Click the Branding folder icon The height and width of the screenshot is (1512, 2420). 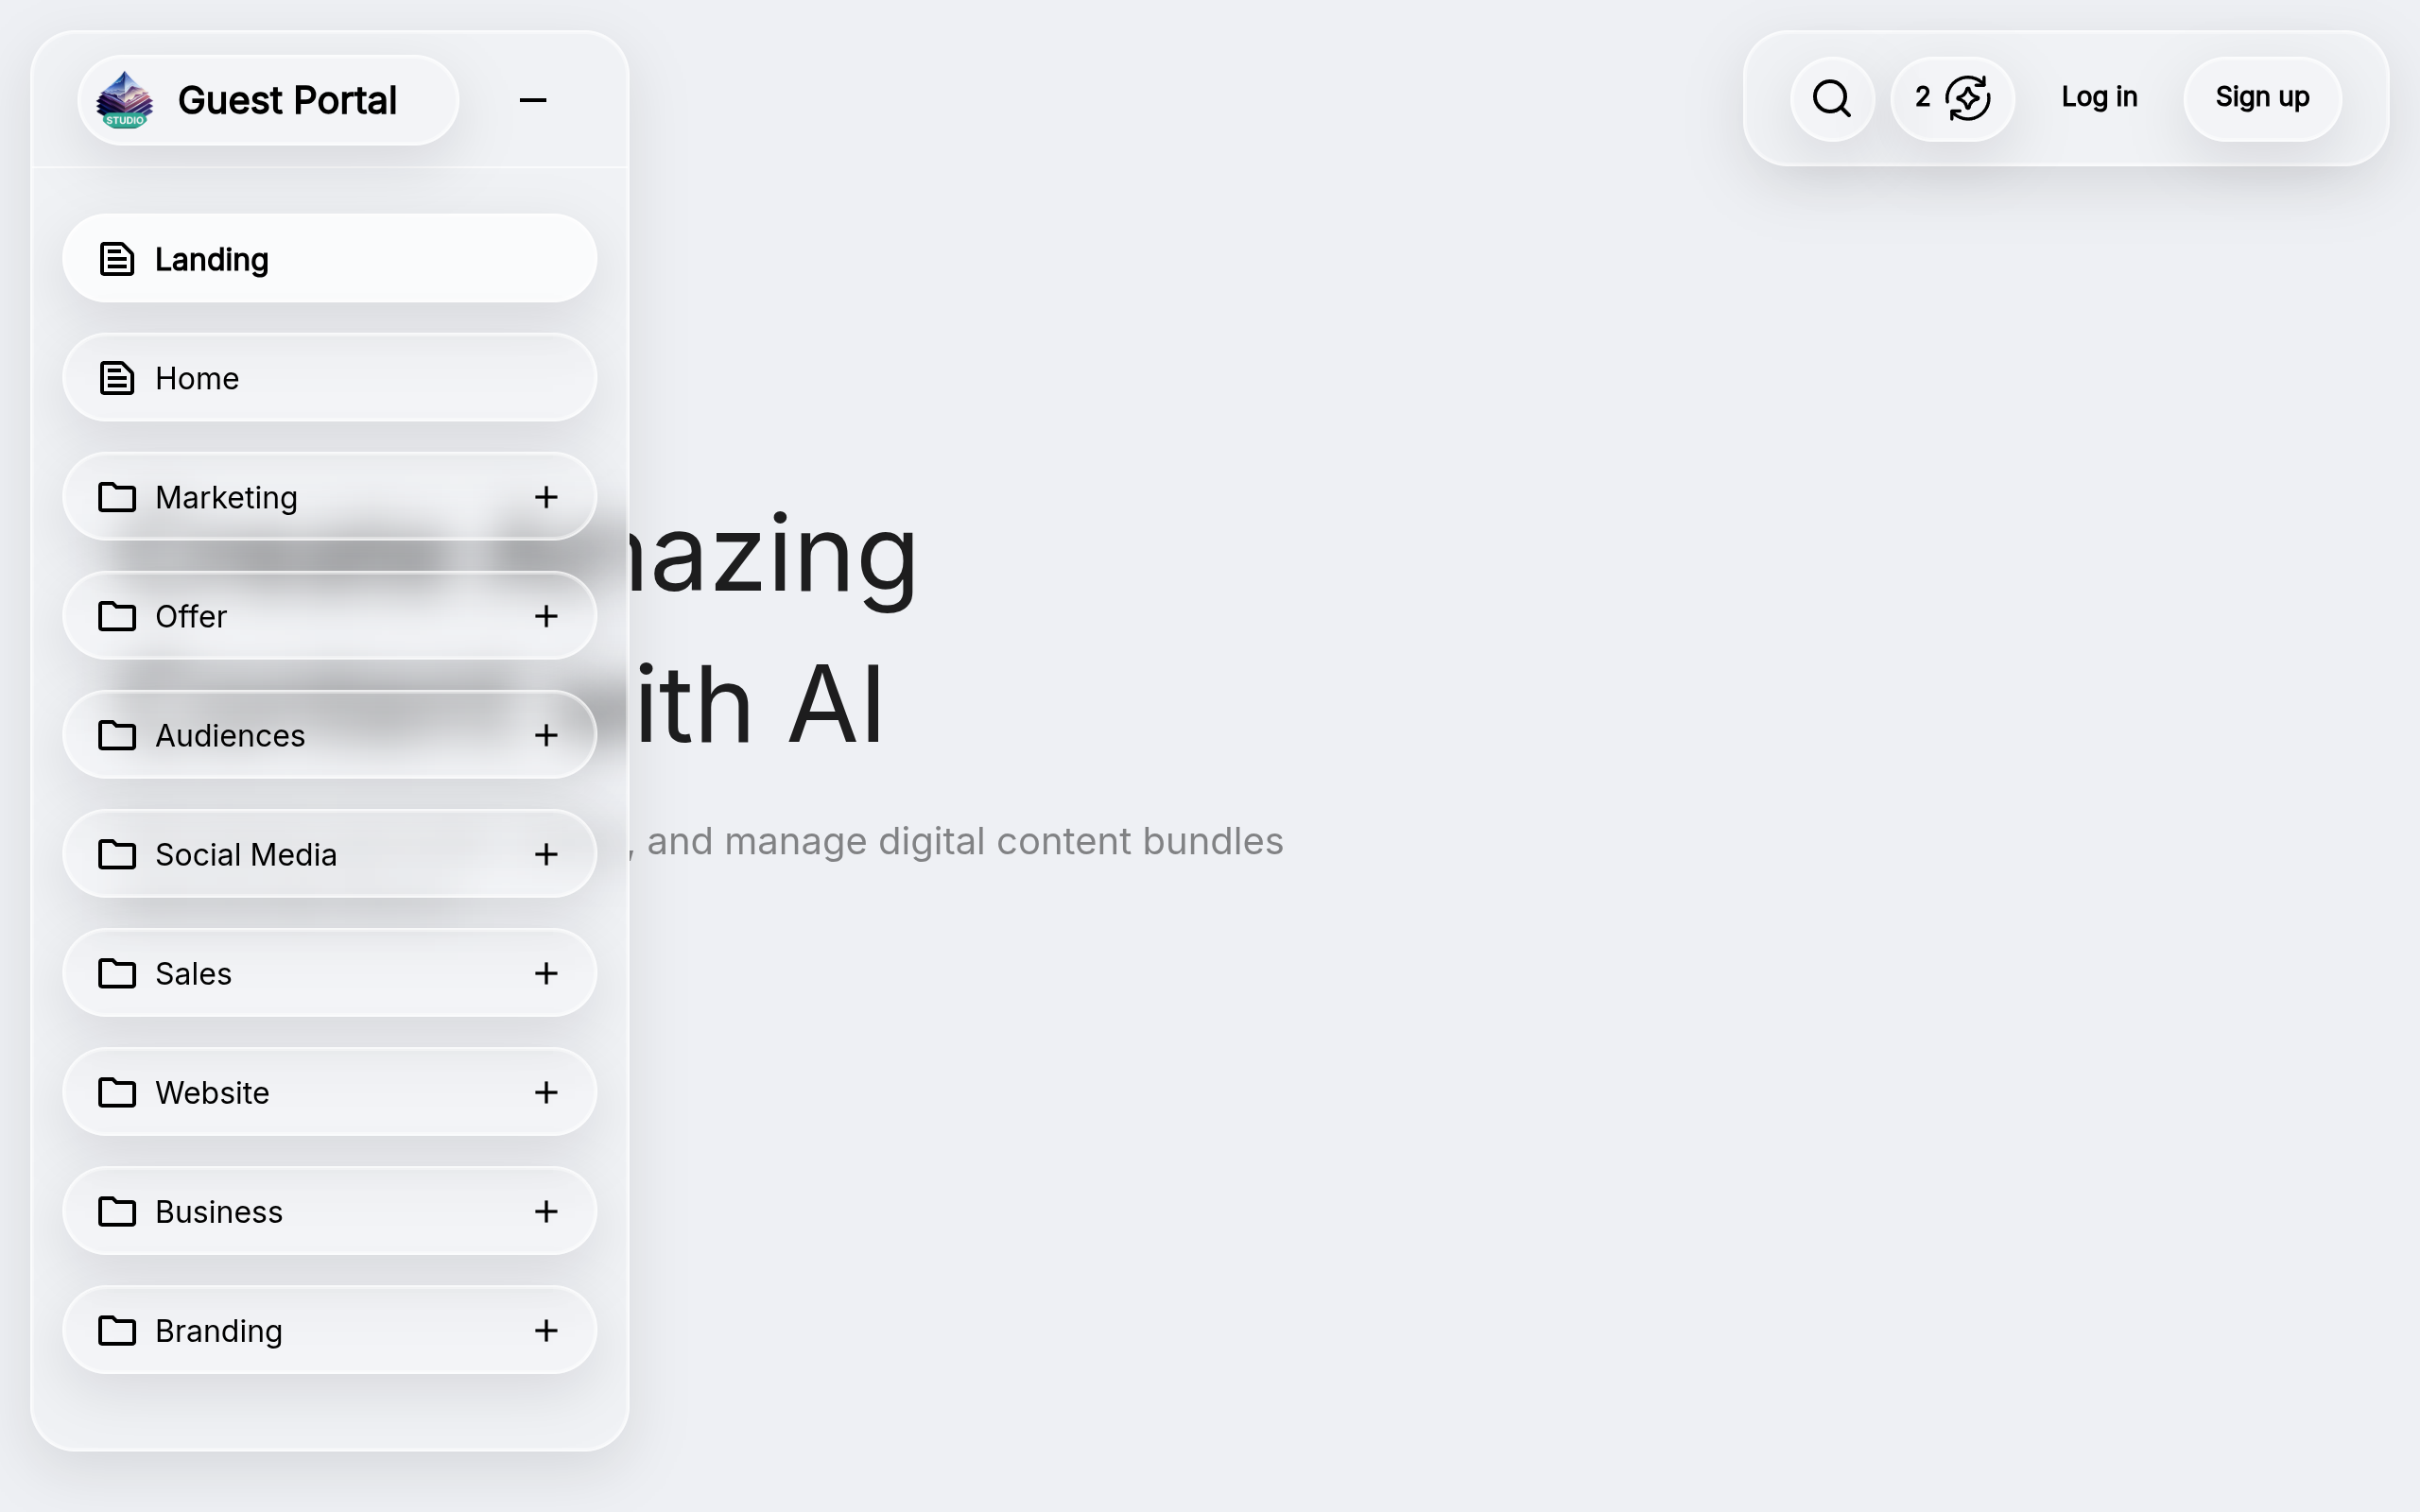tap(117, 1330)
